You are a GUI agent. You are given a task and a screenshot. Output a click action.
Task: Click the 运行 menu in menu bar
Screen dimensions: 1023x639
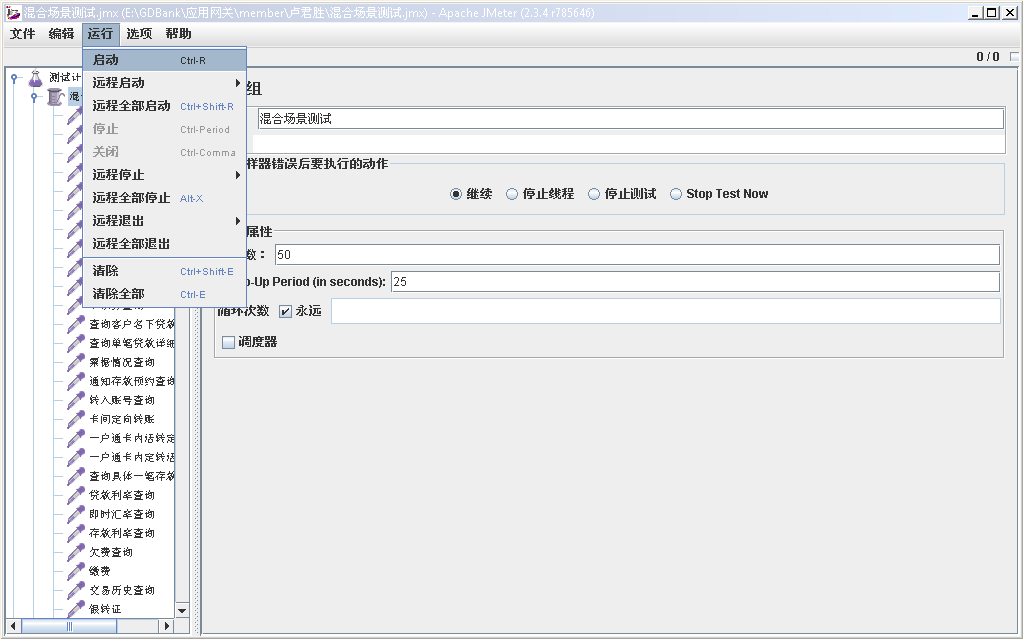tap(100, 34)
